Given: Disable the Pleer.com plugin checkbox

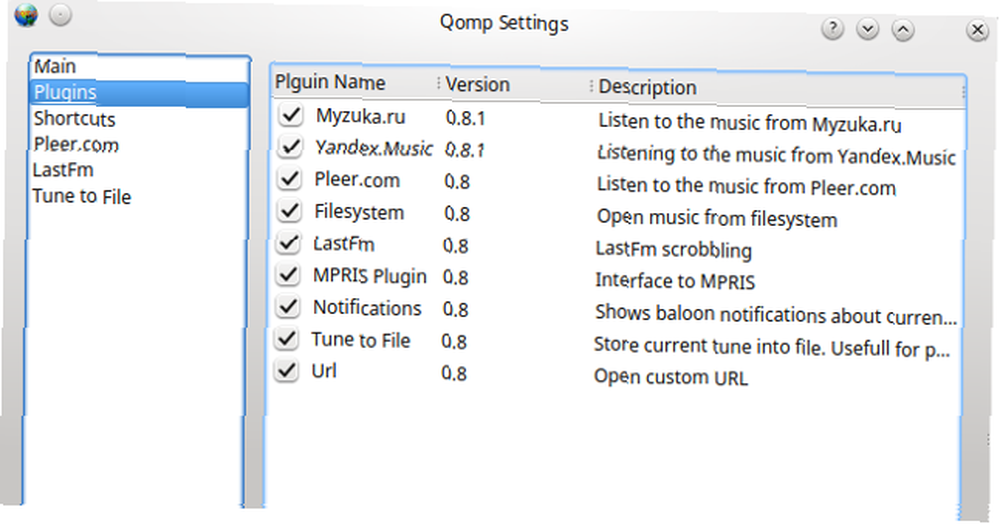Looking at the screenshot, I should click(x=290, y=178).
